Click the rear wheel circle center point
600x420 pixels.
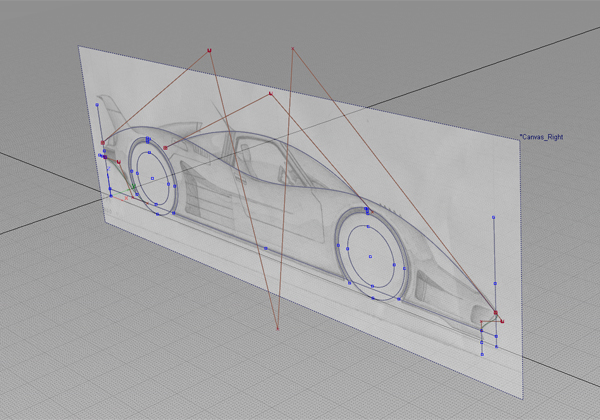coord(153,179)
